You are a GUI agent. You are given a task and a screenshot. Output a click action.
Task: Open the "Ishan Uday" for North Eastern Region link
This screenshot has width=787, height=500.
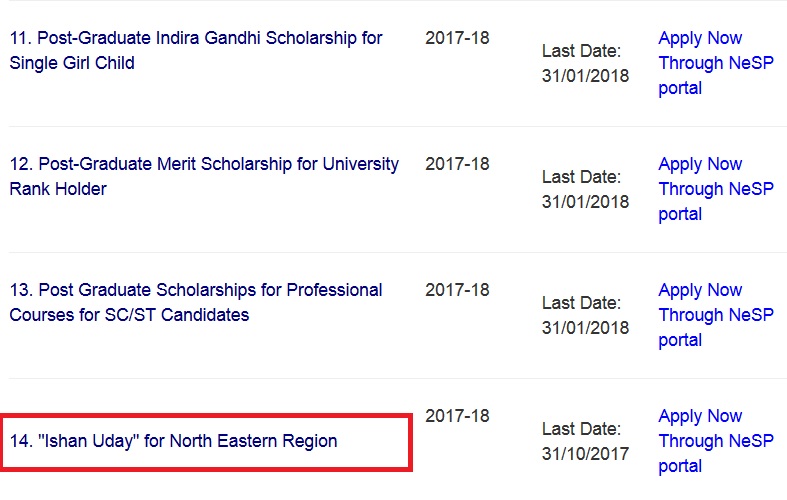(174, 441)
